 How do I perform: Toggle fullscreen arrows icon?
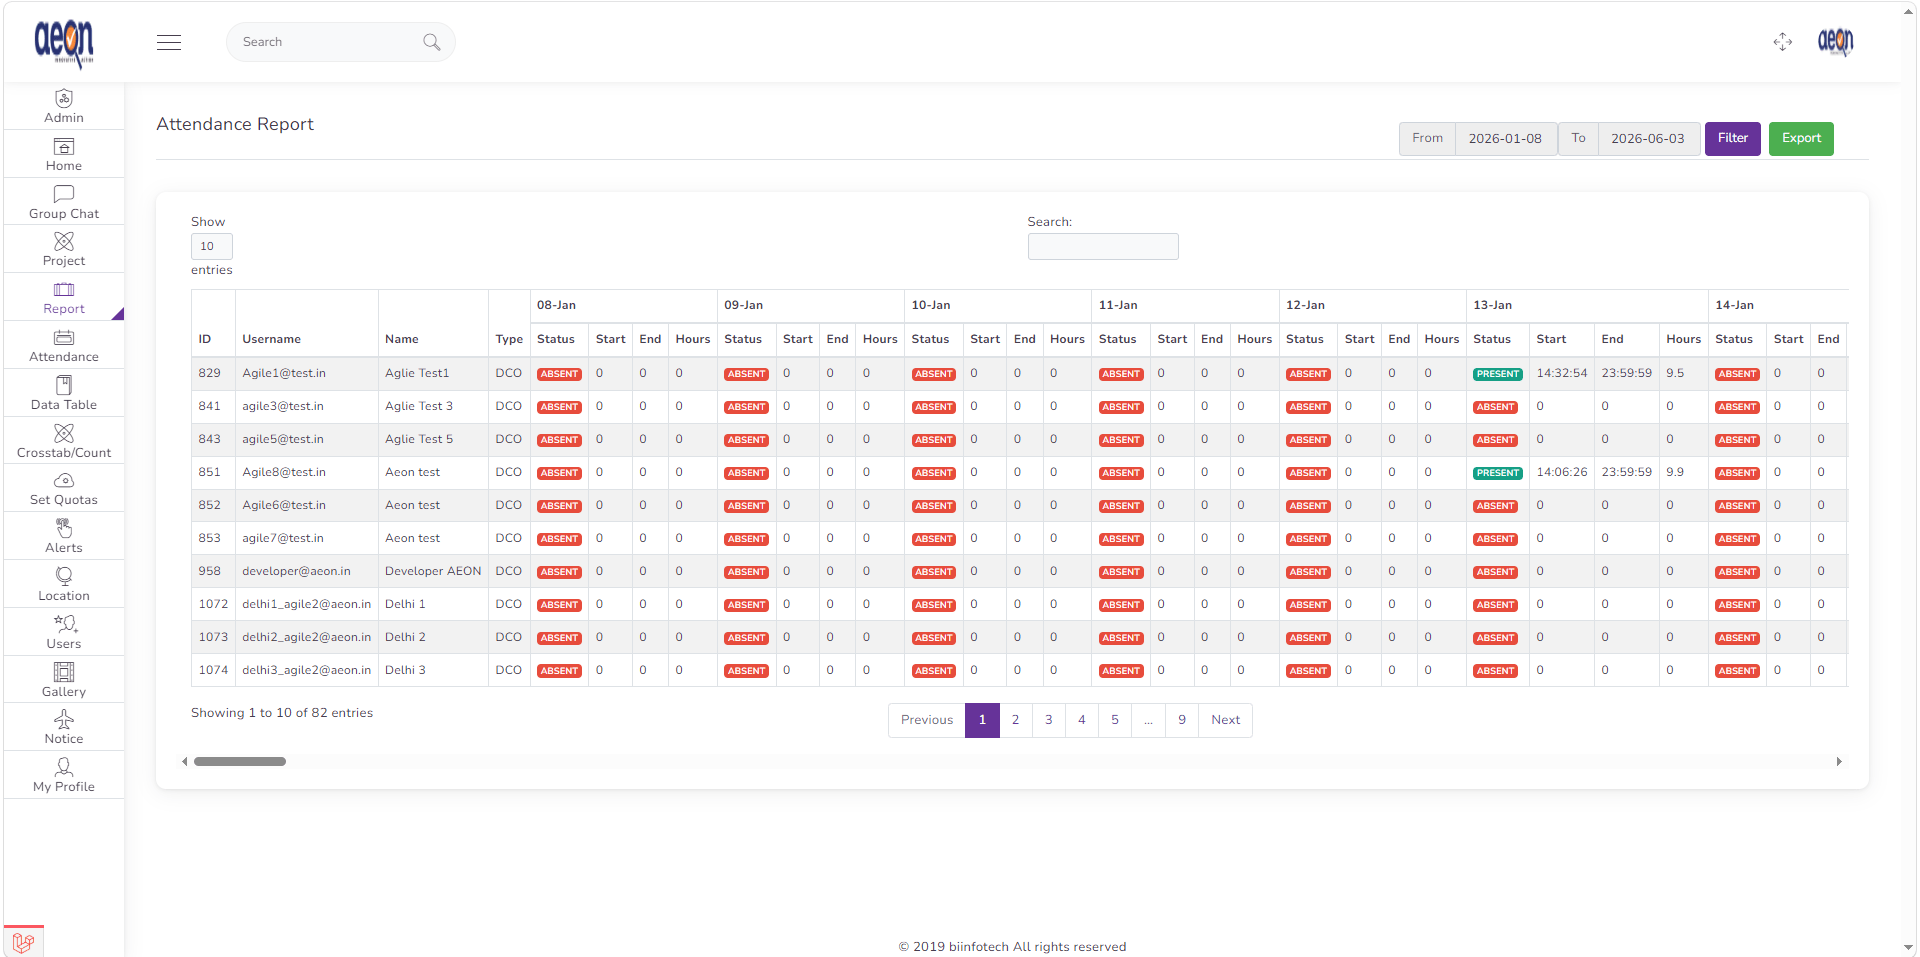pyautogui.click(x=1782, y=42)
